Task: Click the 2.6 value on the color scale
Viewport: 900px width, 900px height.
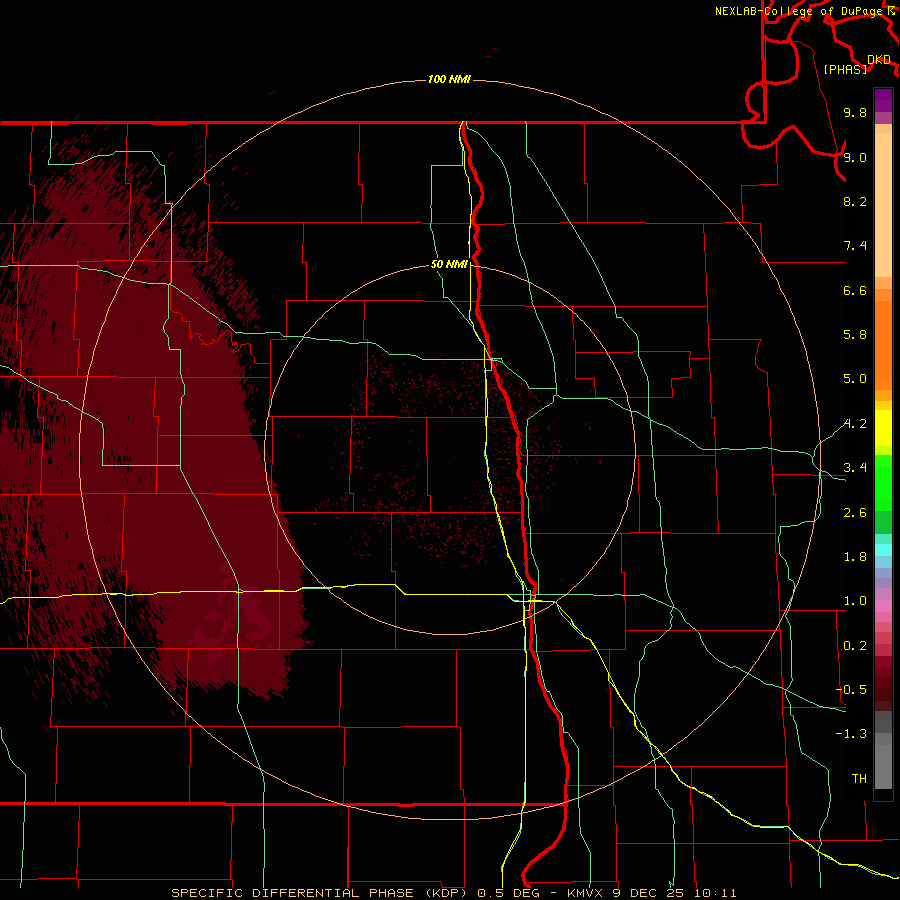Action: pos(855,513)
